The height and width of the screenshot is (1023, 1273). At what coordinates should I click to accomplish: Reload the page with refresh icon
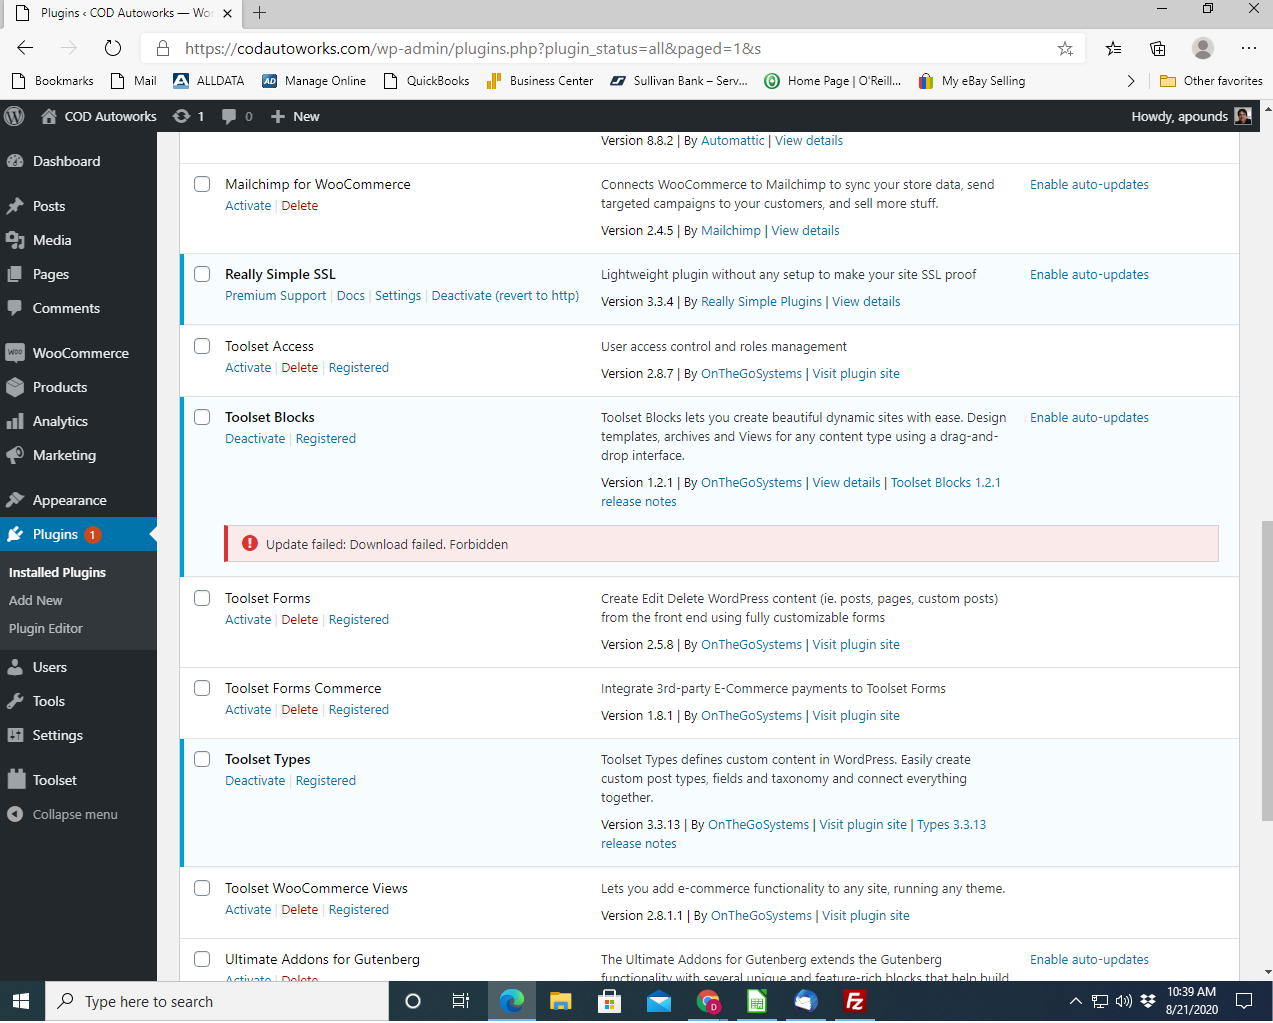(x=113, y=48)
